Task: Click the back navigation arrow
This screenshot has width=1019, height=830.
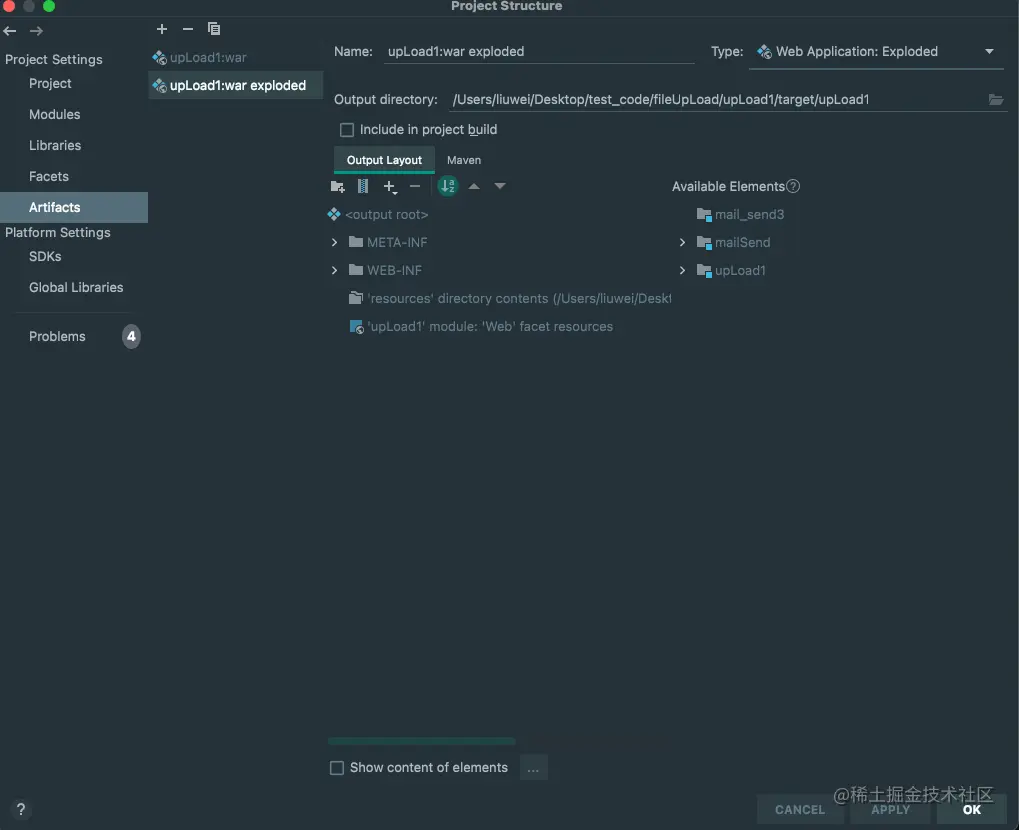Action: 10,31
